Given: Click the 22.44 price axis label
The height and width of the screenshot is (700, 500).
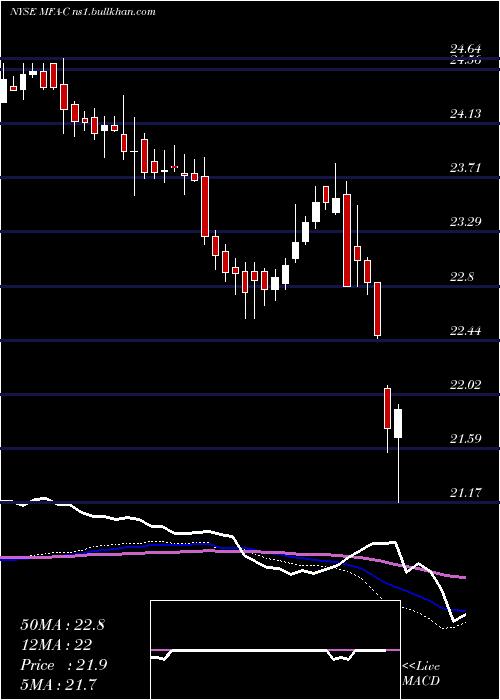Looking at the screenshot, I should point(466,331).
